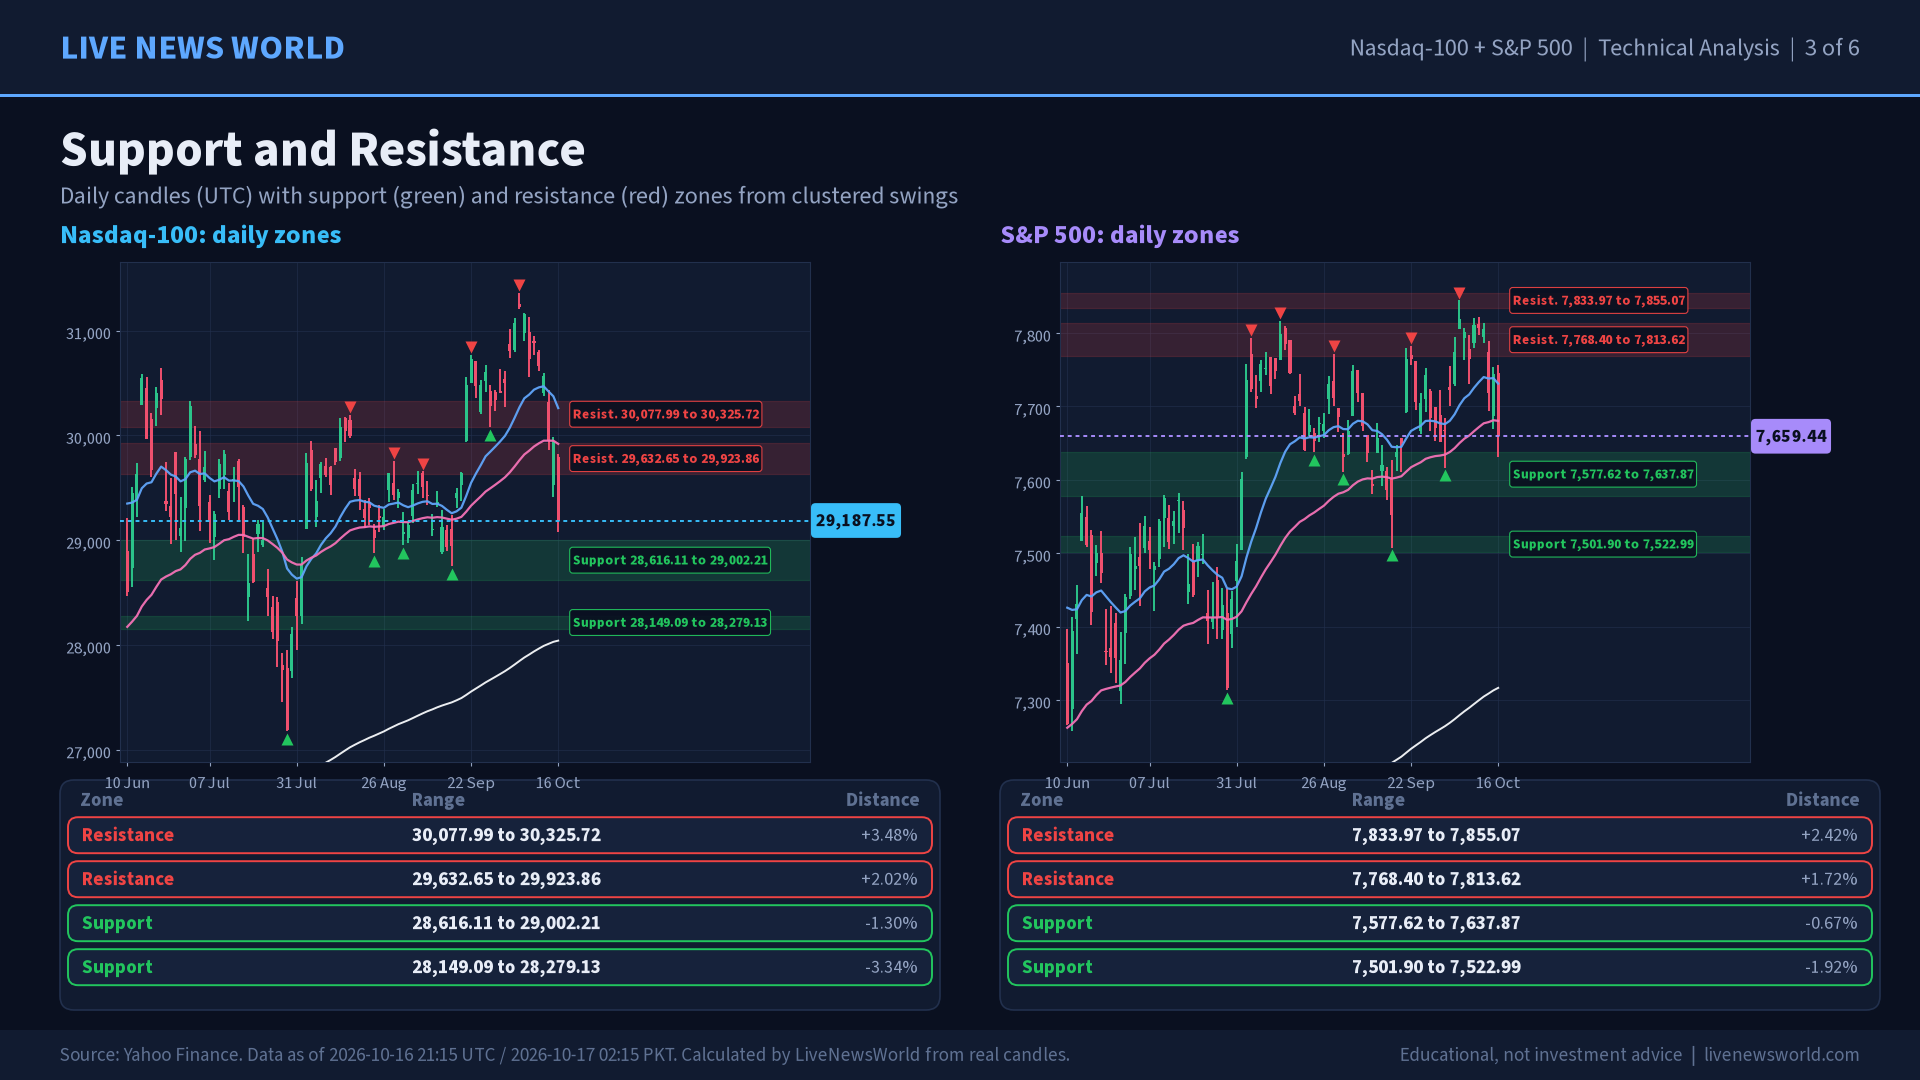Click chart label Support 28,149.09 to 28,279.13
The width and height of the screenshot is (1920, 1080).
point(670,623)
